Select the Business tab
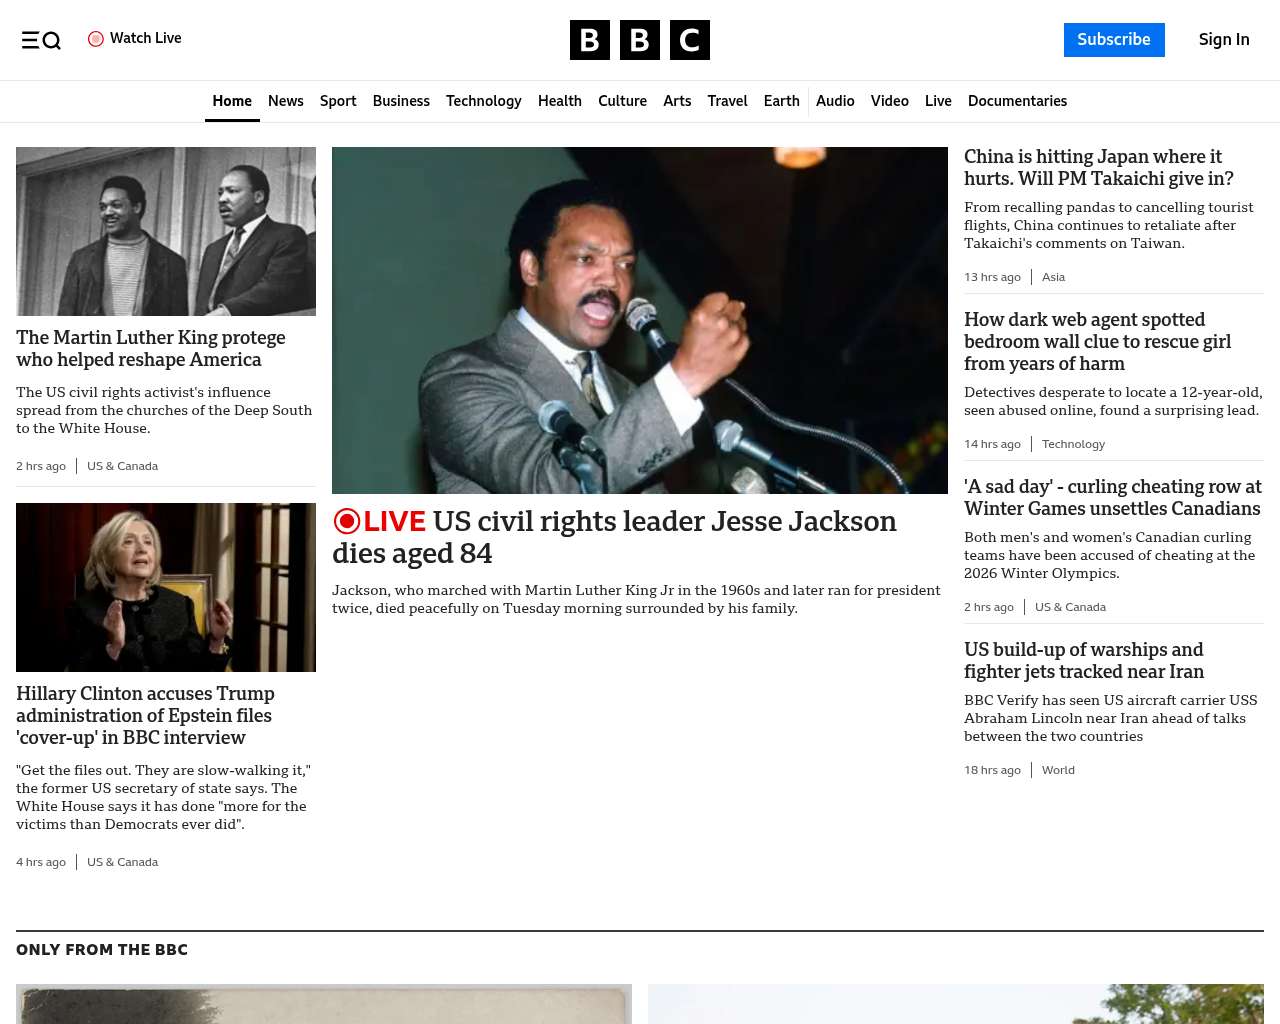The width and height of the screenshot is (1280, 1024). click(401, 101)
